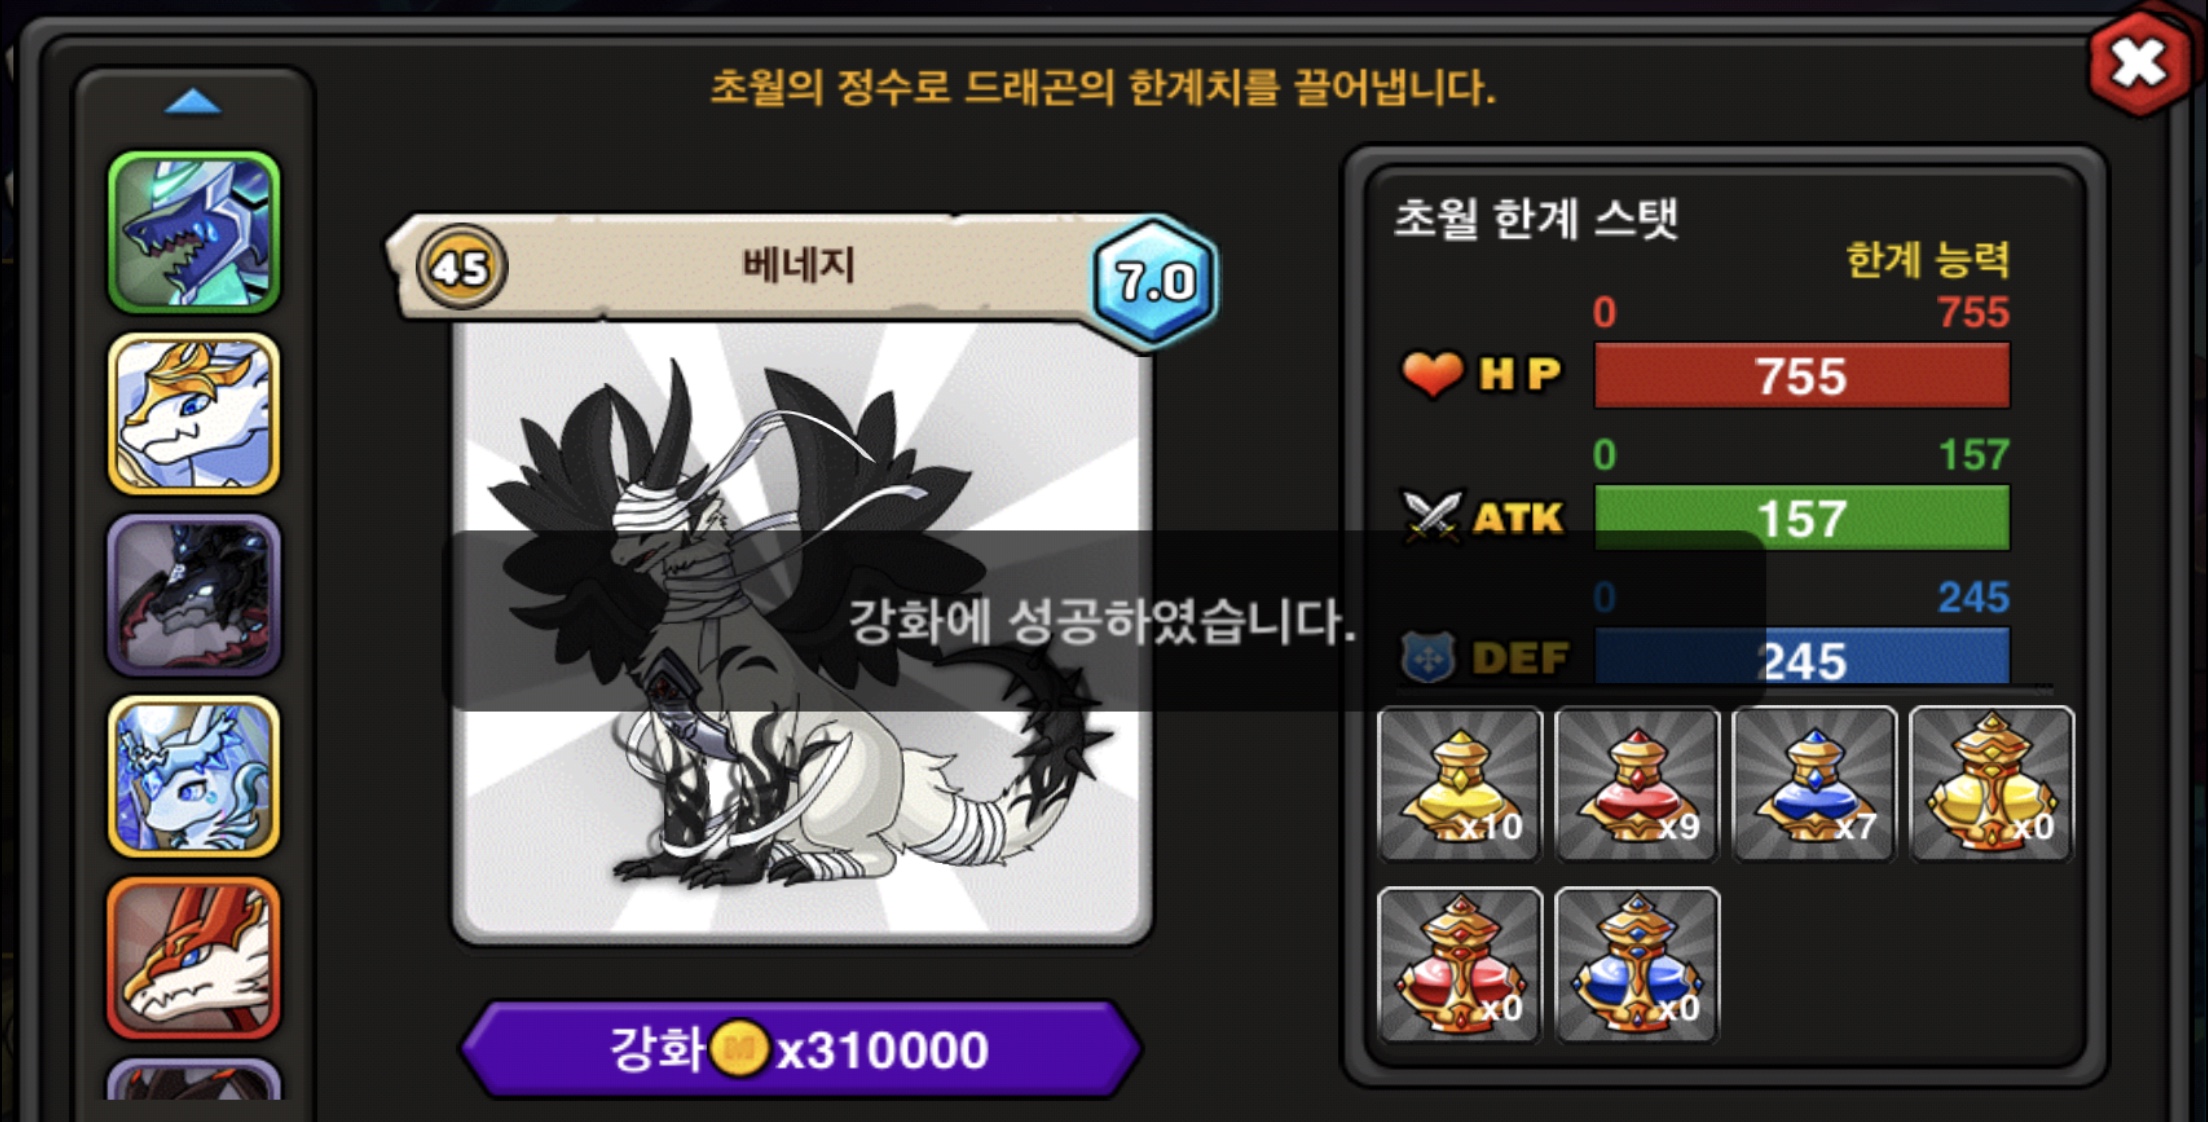Select the large red ornate potion x0
This screenshot has width=2208, height=1122.
coord(1460,965)
